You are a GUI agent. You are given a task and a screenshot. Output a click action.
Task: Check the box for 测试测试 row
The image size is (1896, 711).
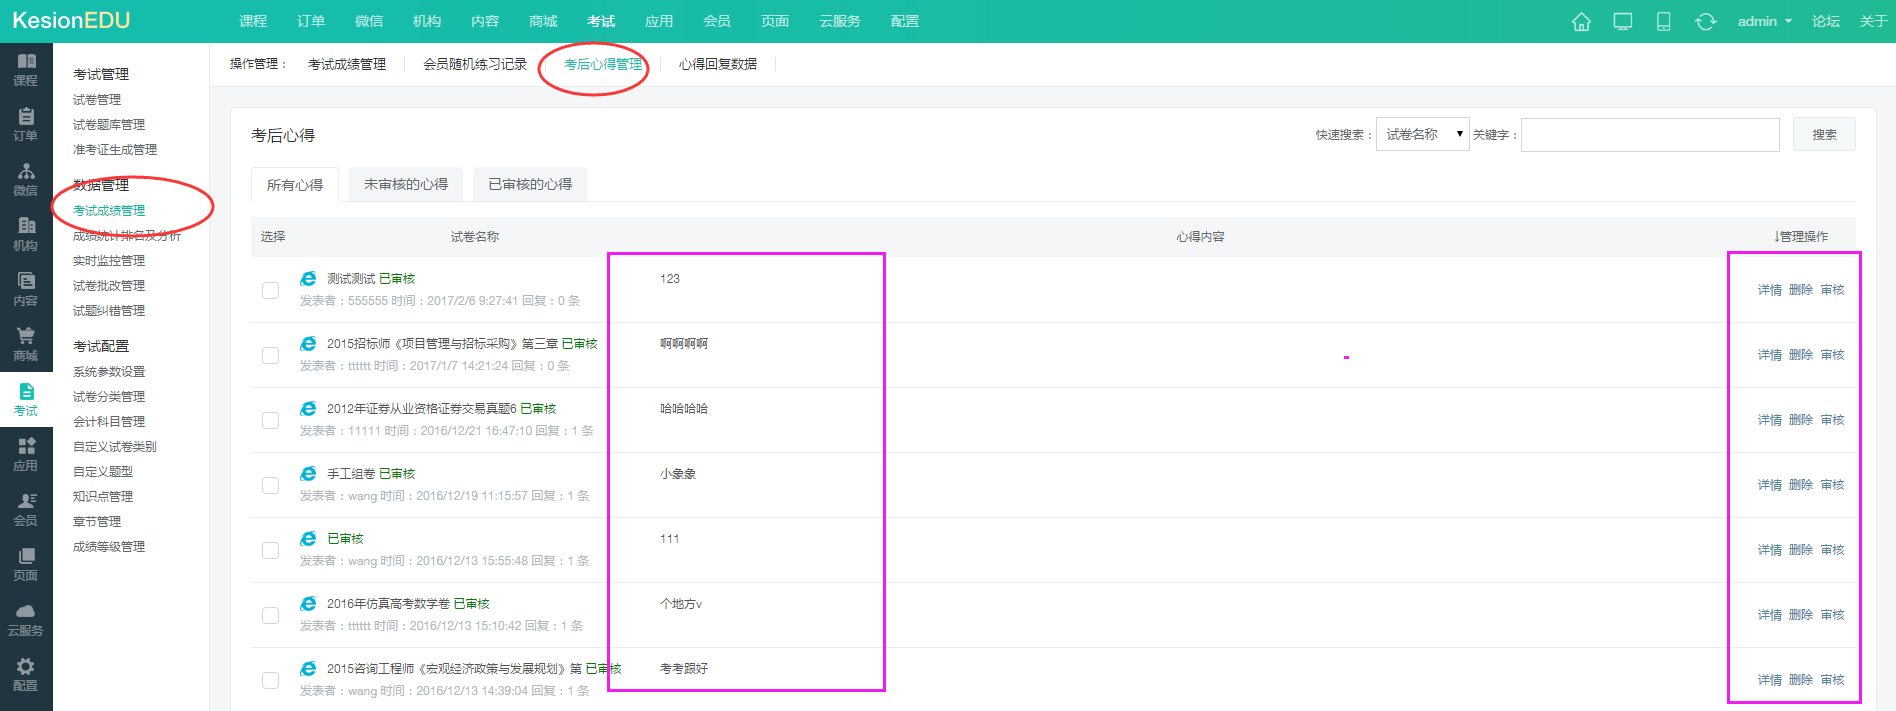(270, 290)
